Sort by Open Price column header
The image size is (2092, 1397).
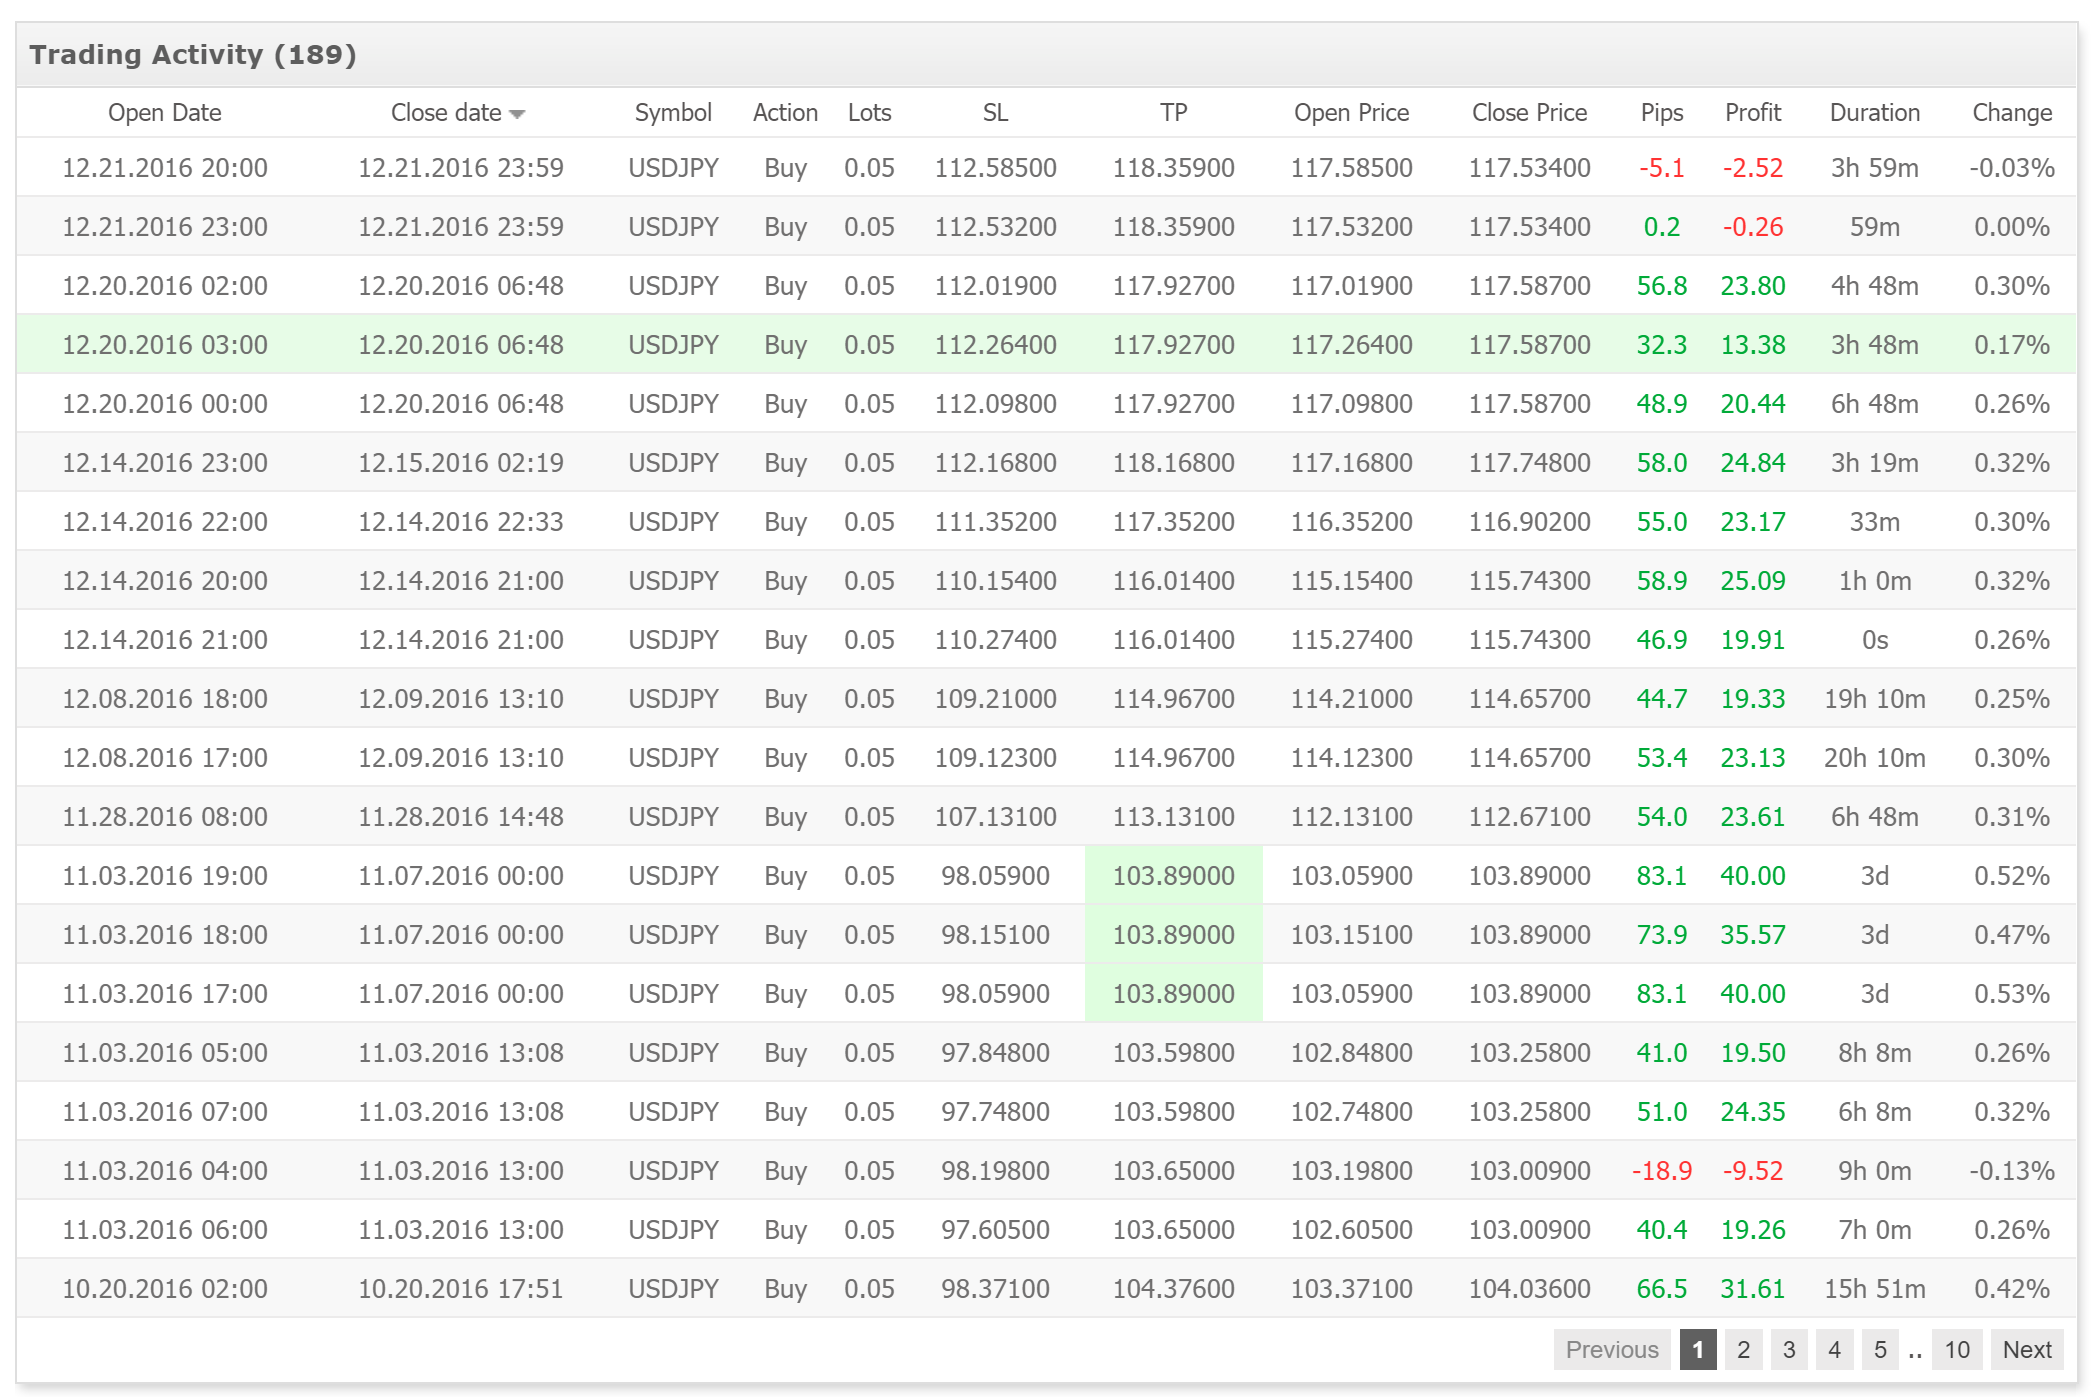pos(1351,113)
